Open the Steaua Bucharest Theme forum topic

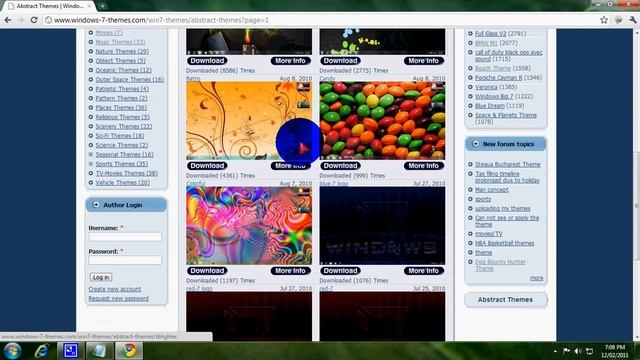tap(507, 164)
